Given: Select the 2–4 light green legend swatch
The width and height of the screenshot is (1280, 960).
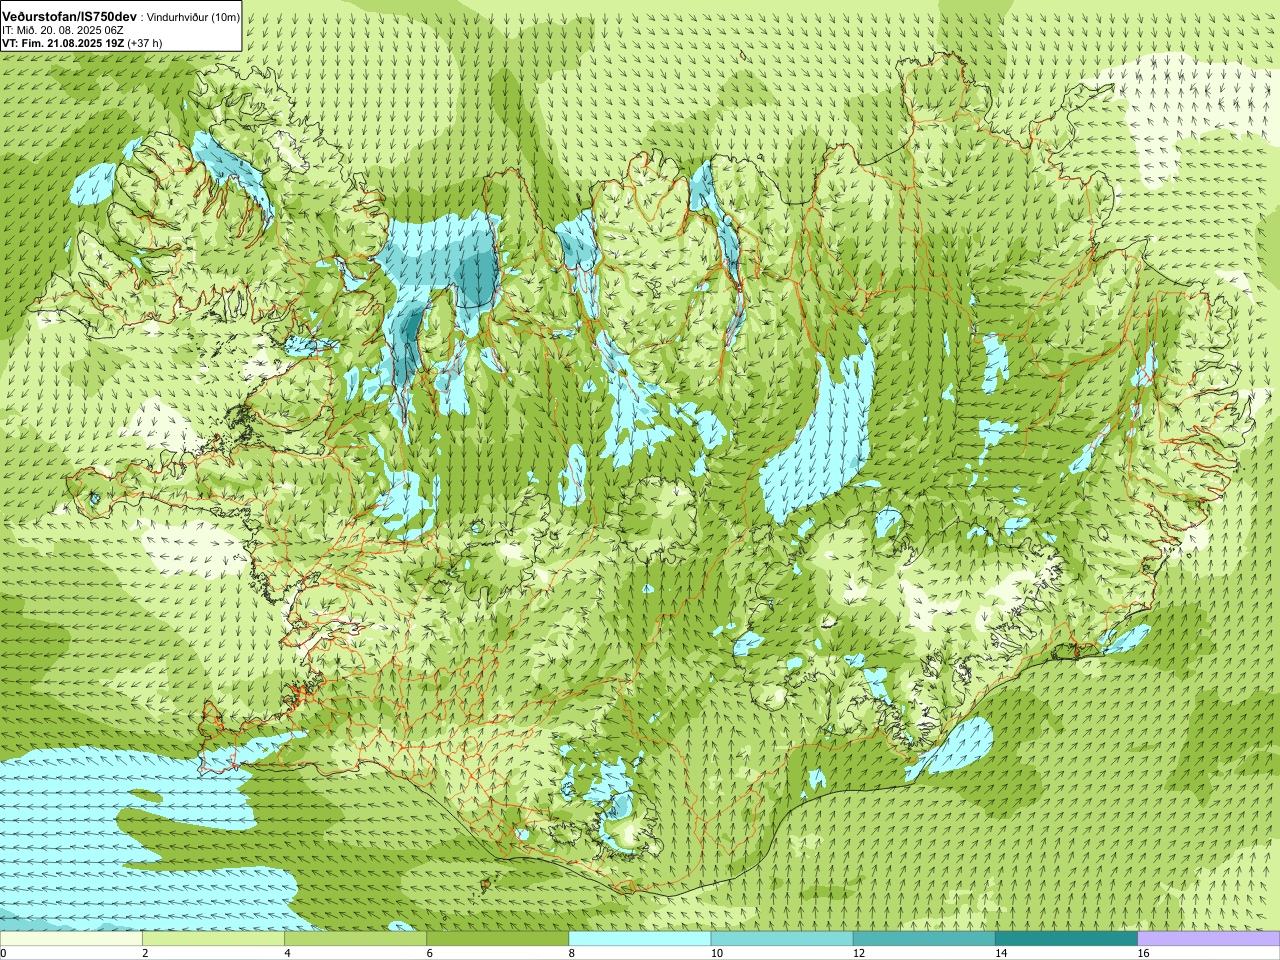Looking at the screenshot, I should (213, 939).
